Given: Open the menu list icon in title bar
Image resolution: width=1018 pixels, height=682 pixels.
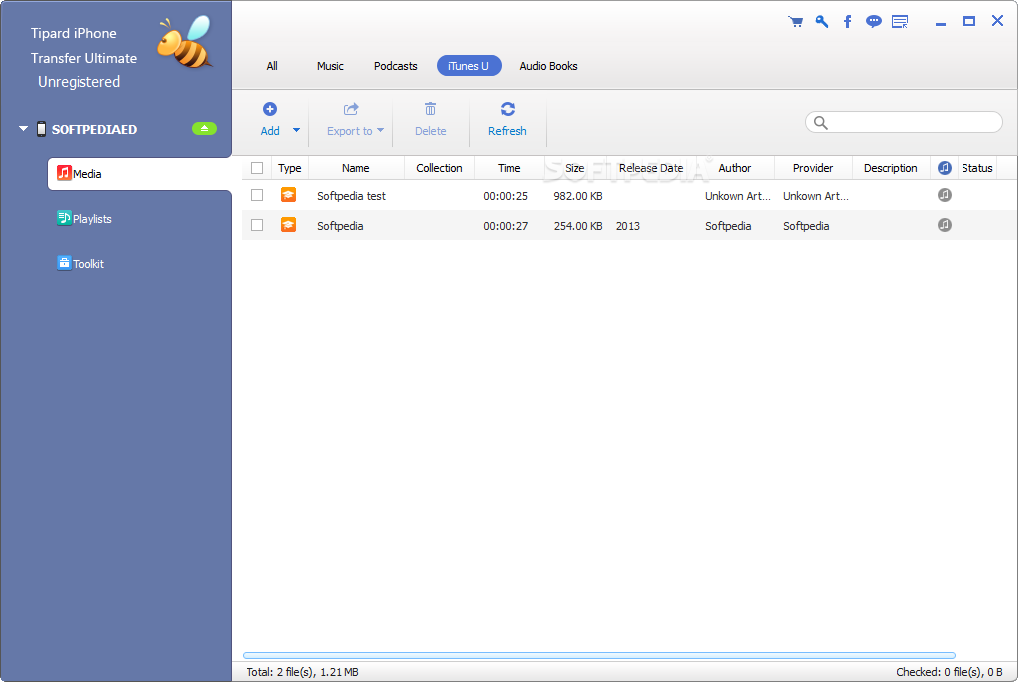Looking at the screenshot, I should point(900,22).
